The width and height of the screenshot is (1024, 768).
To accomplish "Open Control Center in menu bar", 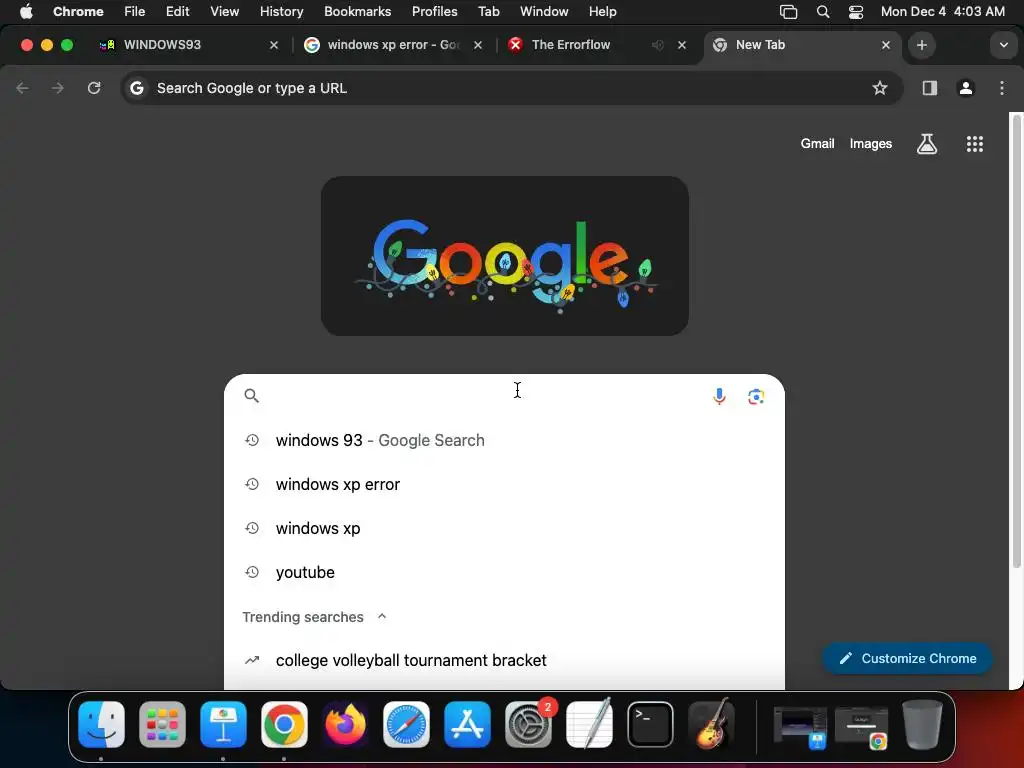I will [x=856, y=11].
